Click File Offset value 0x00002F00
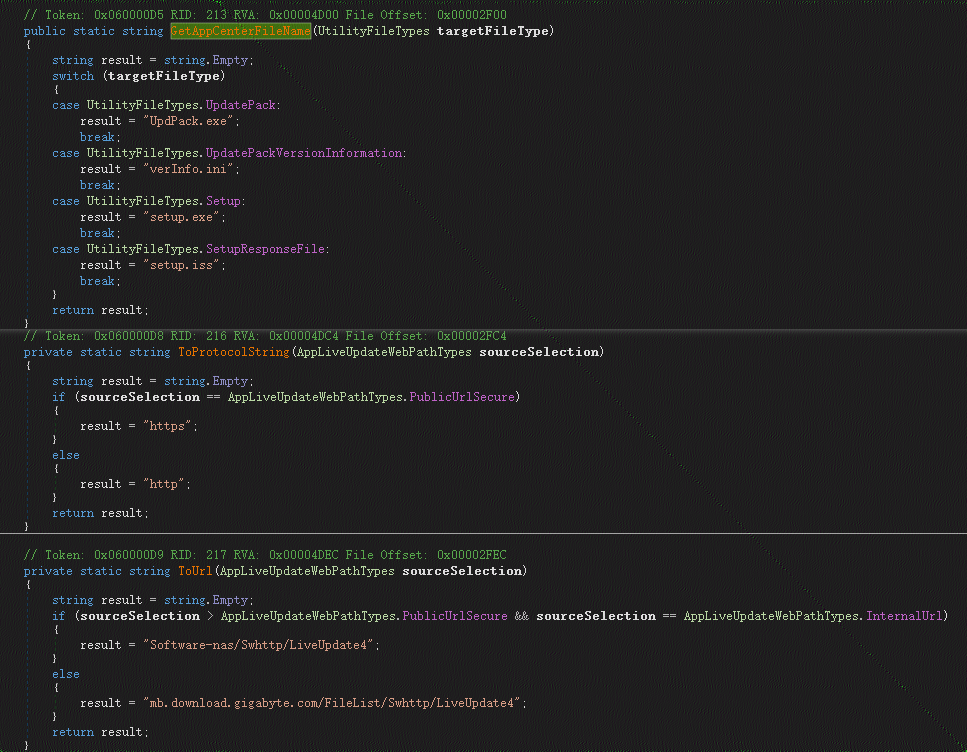This screenshot has width=967, height=752. (x=472, y=15)
